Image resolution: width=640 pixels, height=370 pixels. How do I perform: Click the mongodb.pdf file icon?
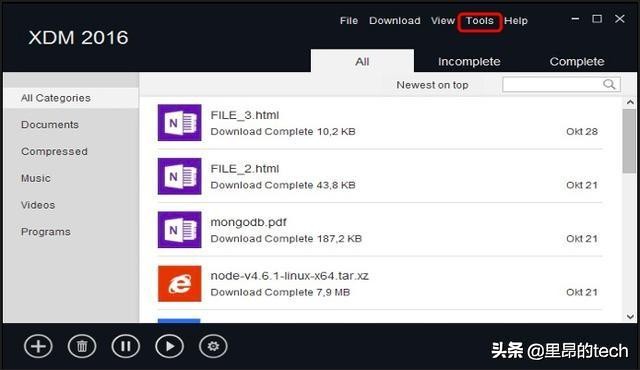tap(180, 230)
